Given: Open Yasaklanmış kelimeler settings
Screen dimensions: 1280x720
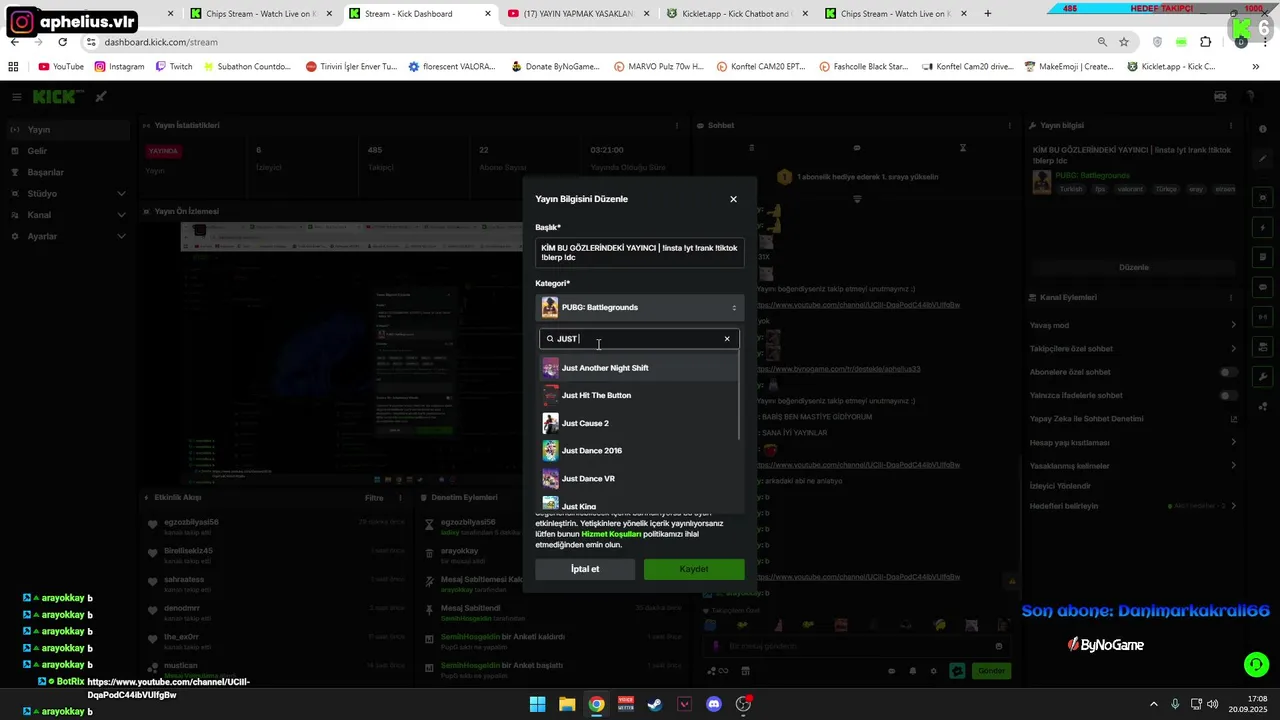Looking at the screenshot, I should coord(1134,466).
